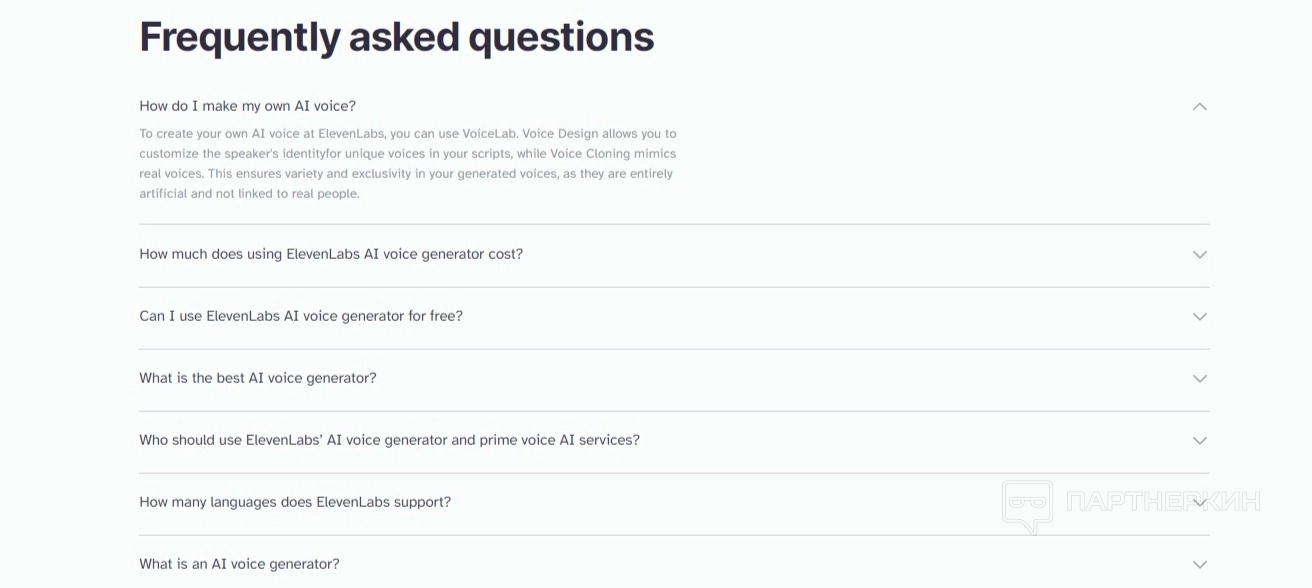Click the word 'VoiceLab' in the answer
This screenshot has width=1312, height=588.
(x=488, y=133)
